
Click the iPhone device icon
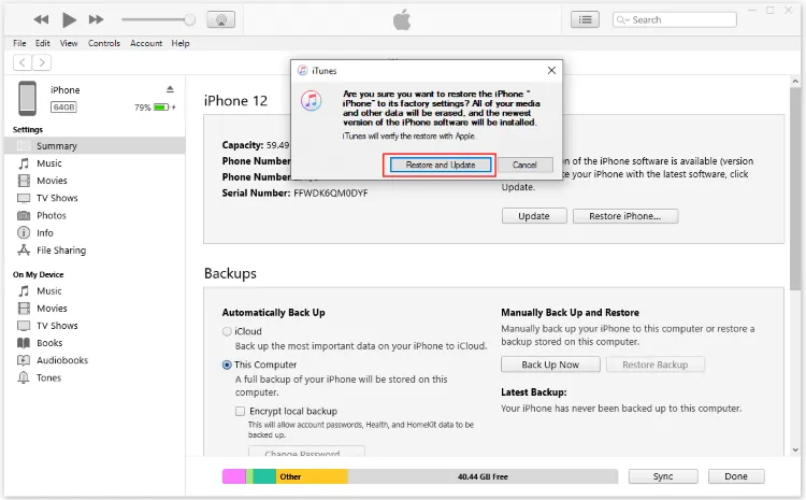(x=28, y=98)
